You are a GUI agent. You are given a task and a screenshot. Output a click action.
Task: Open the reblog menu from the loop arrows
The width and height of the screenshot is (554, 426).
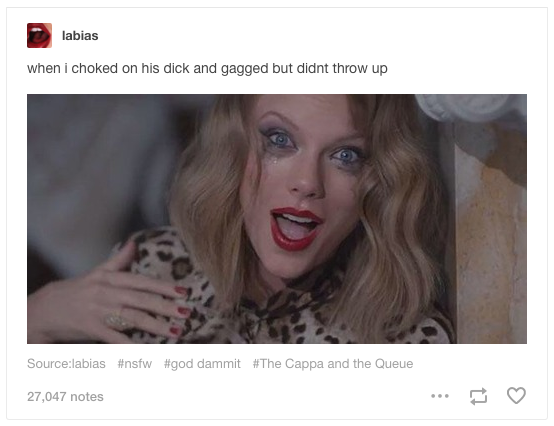tap(478, 396)
